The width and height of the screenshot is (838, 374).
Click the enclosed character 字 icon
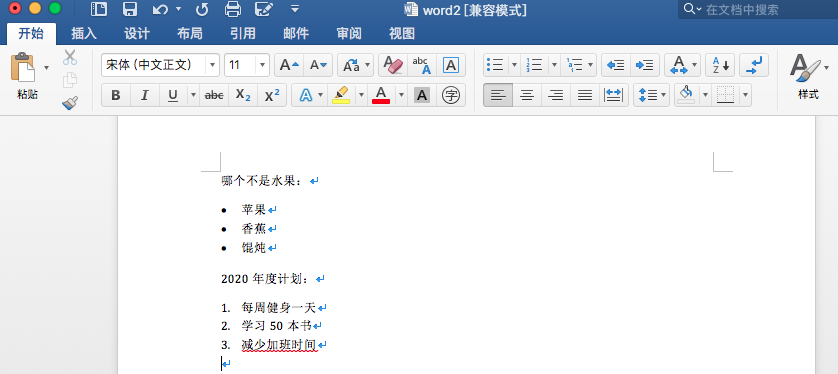(451, 95)
